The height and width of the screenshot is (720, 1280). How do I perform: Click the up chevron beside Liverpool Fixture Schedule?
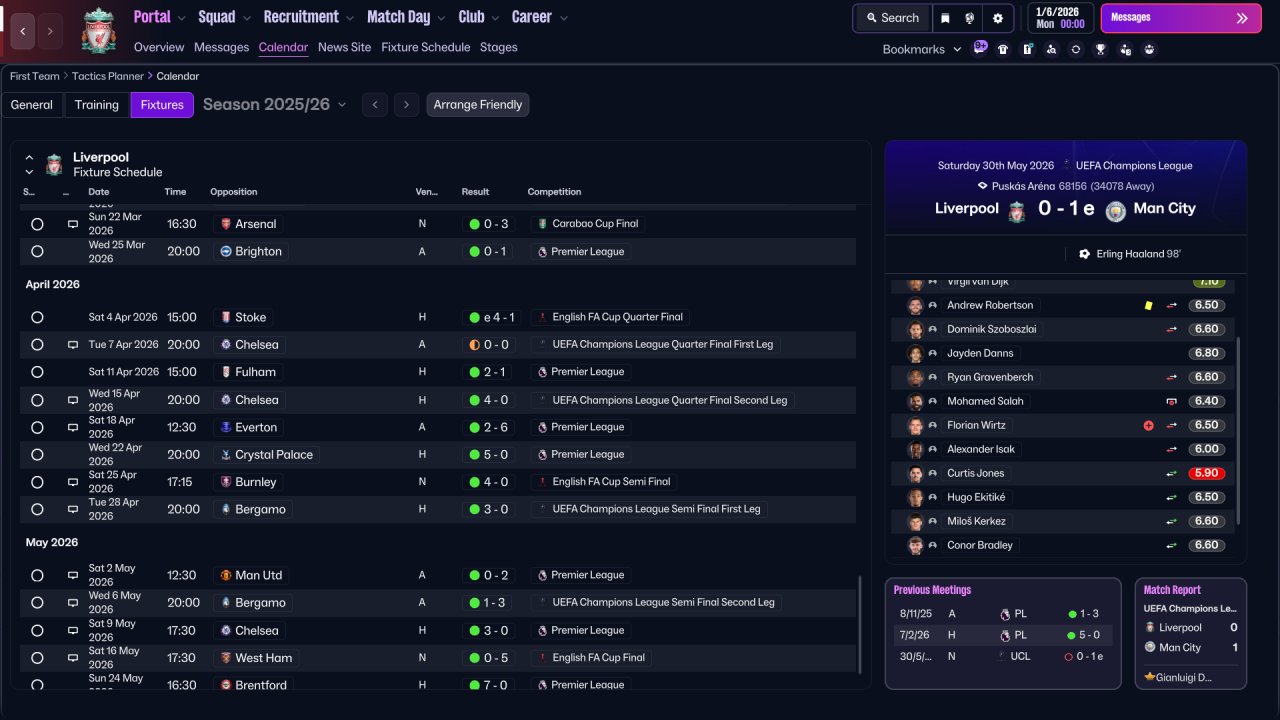click(x=29, y=157)
